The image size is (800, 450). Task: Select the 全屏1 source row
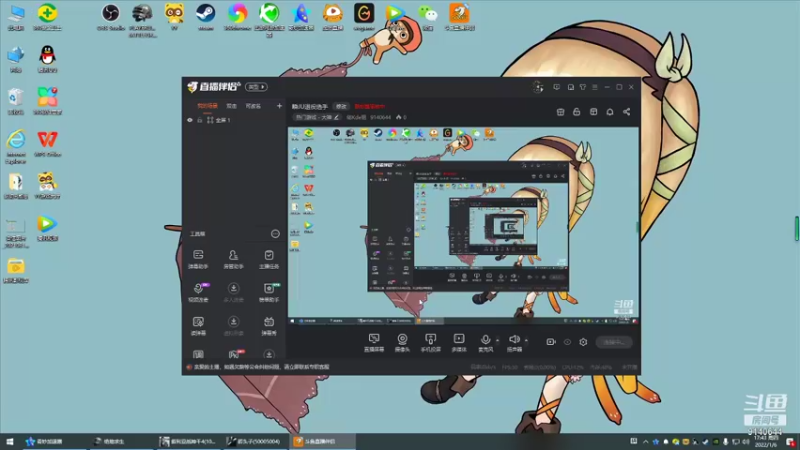pos(233,120)
